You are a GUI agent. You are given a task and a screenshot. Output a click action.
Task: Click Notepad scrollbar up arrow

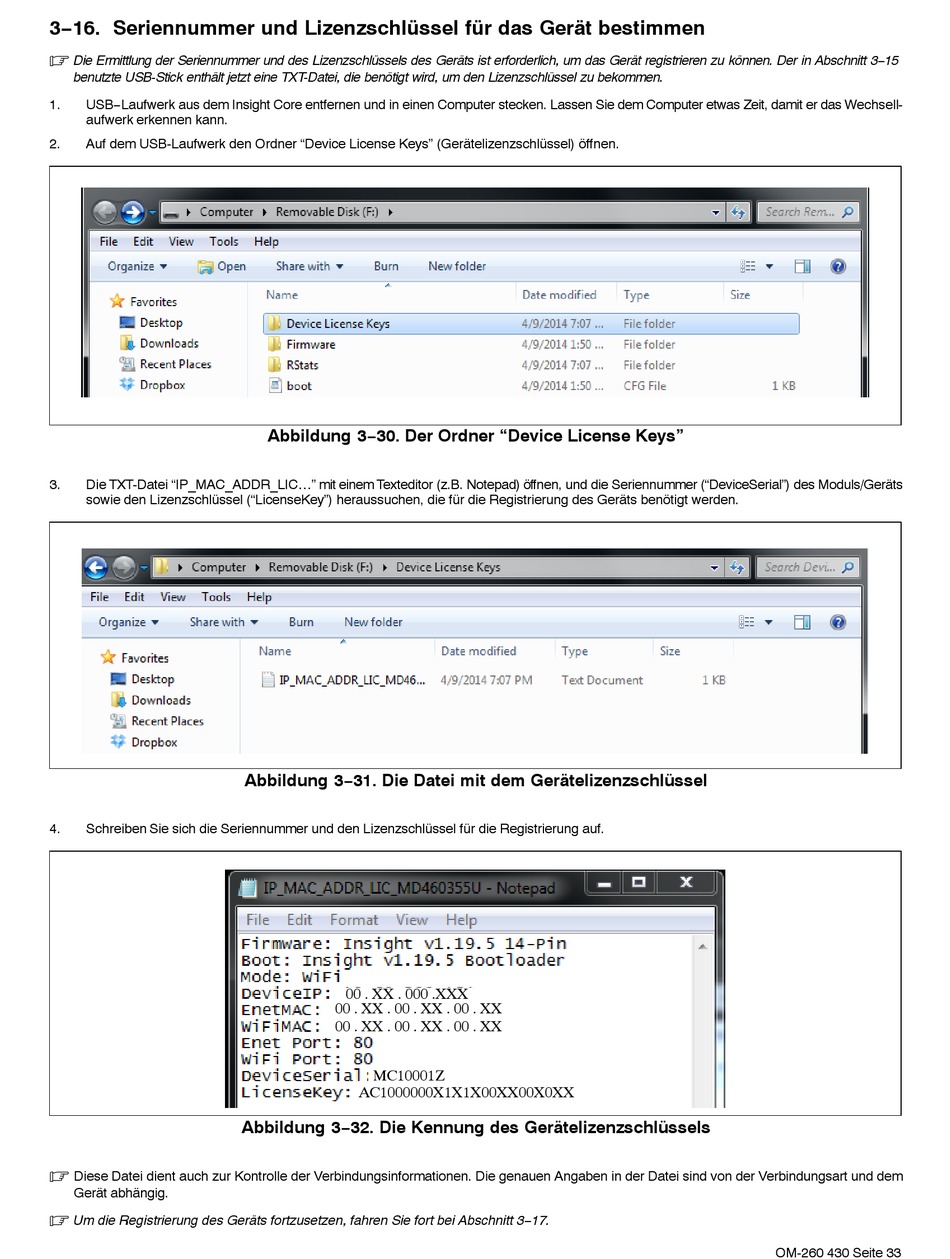[x=702, y=946]
